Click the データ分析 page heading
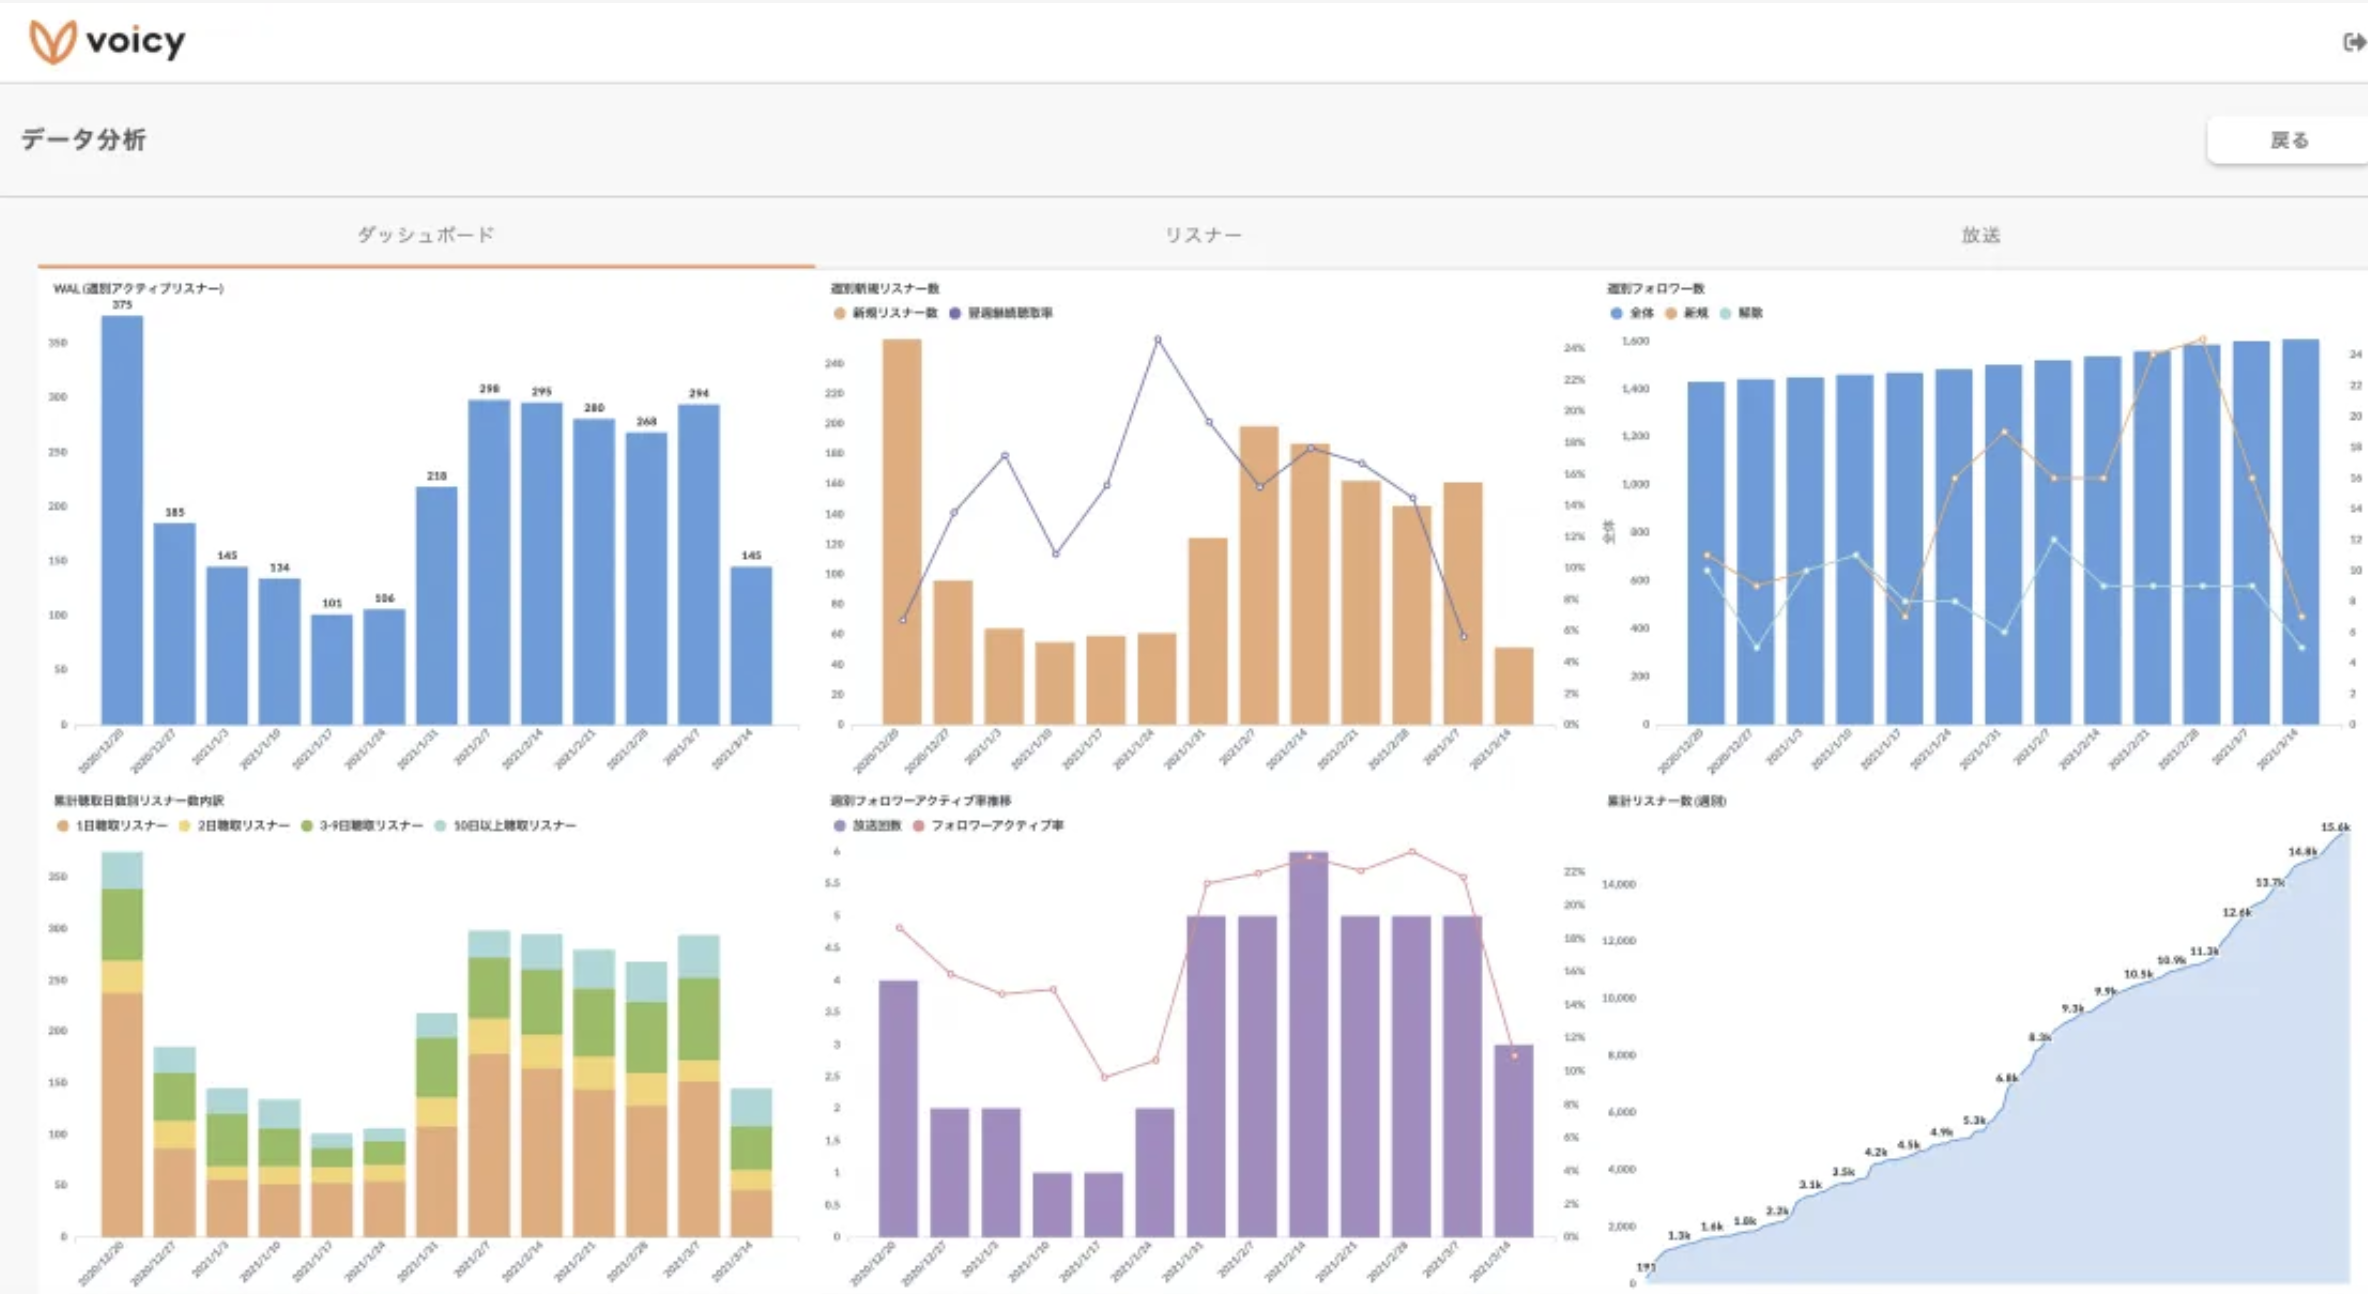The image size is (2368, 1294). coord(84,139)
